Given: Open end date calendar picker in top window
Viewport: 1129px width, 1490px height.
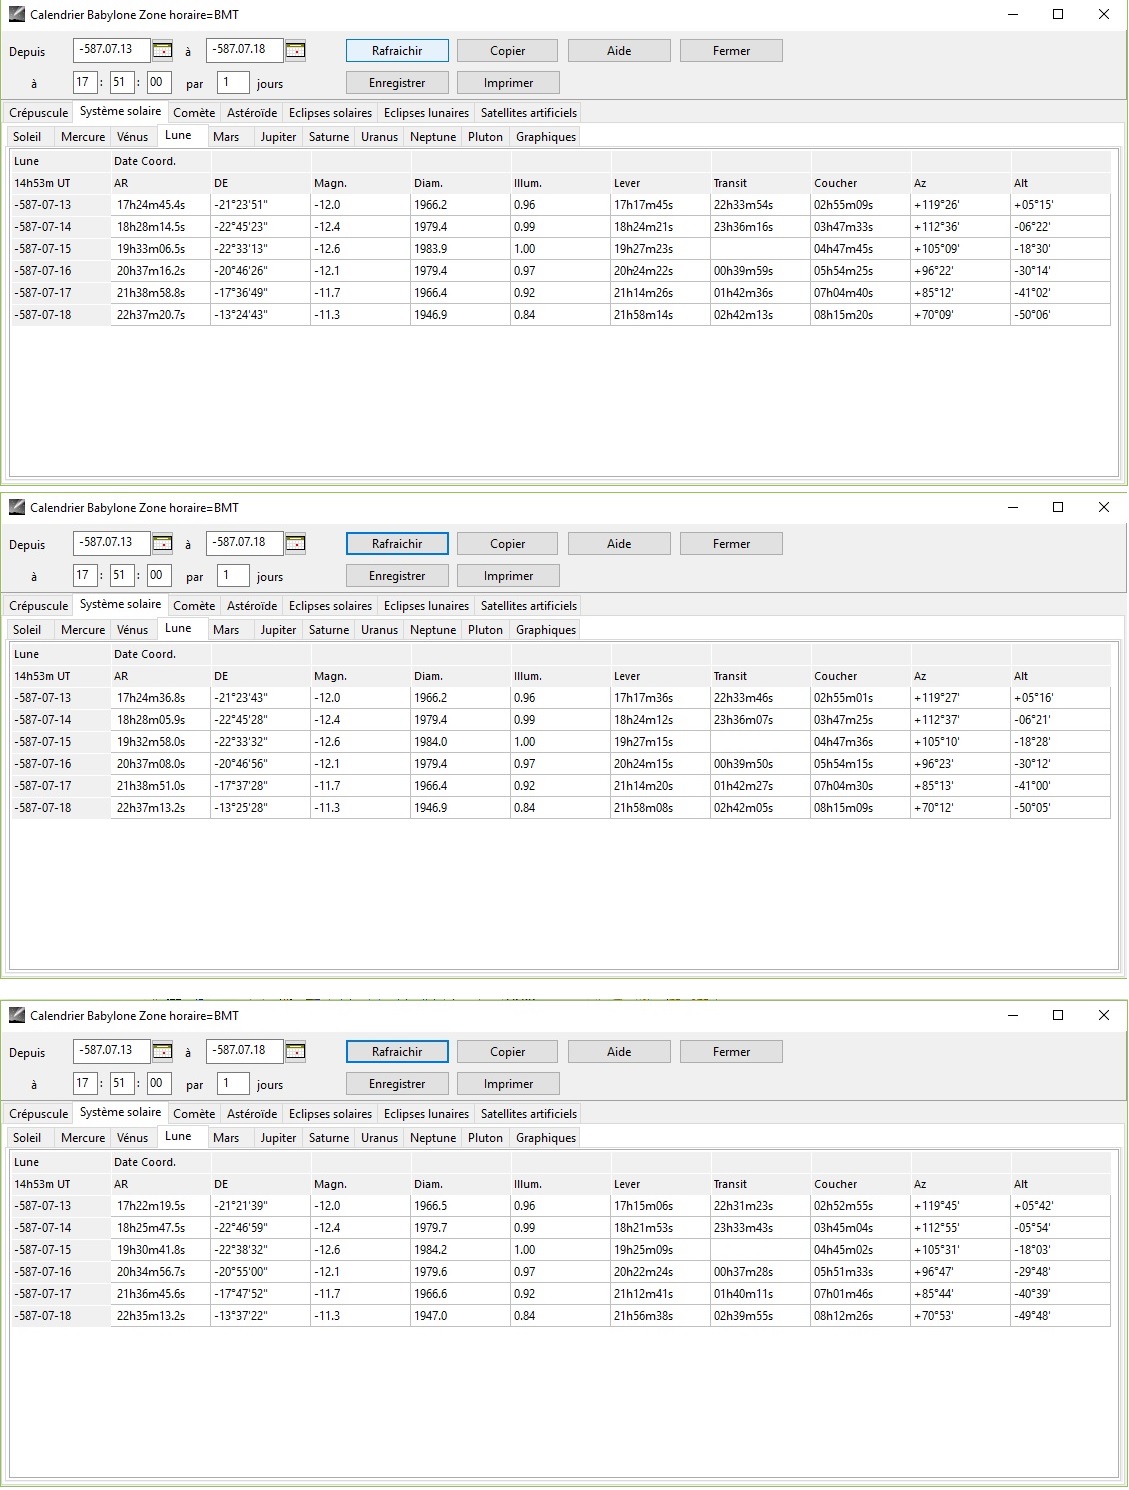Looking at the screenshot, I should [295, 50].
